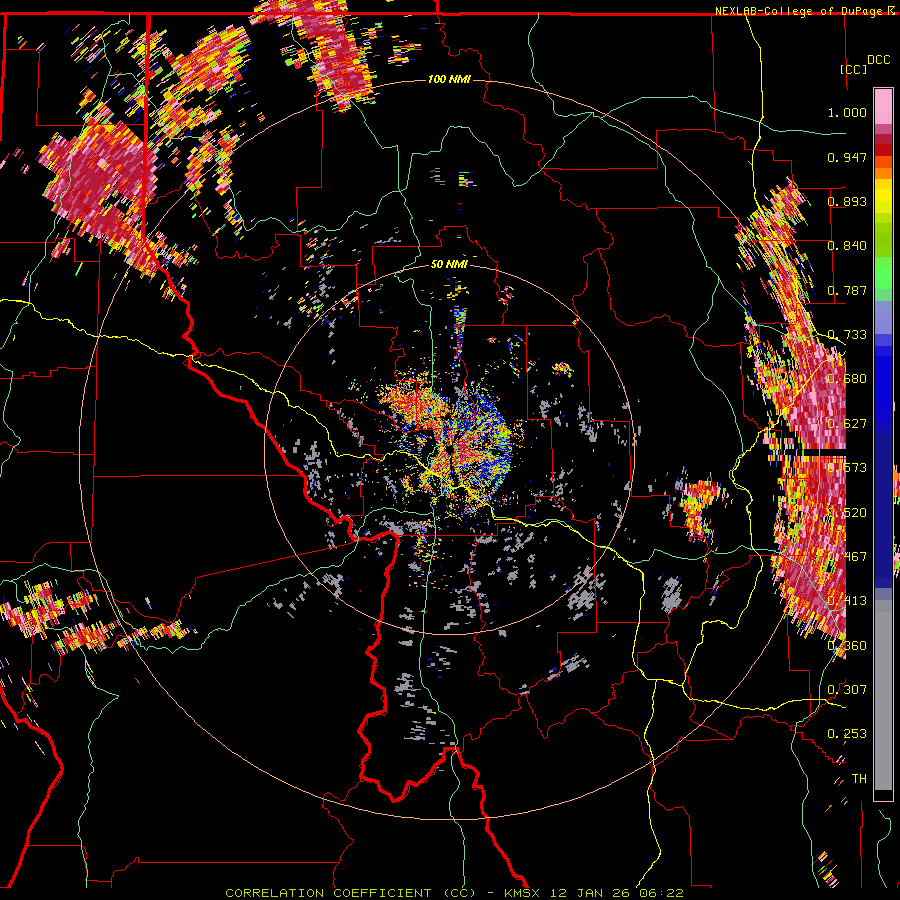Click the TH label at legend bottom
Viewport: 900px width, 900px height.
859,778
